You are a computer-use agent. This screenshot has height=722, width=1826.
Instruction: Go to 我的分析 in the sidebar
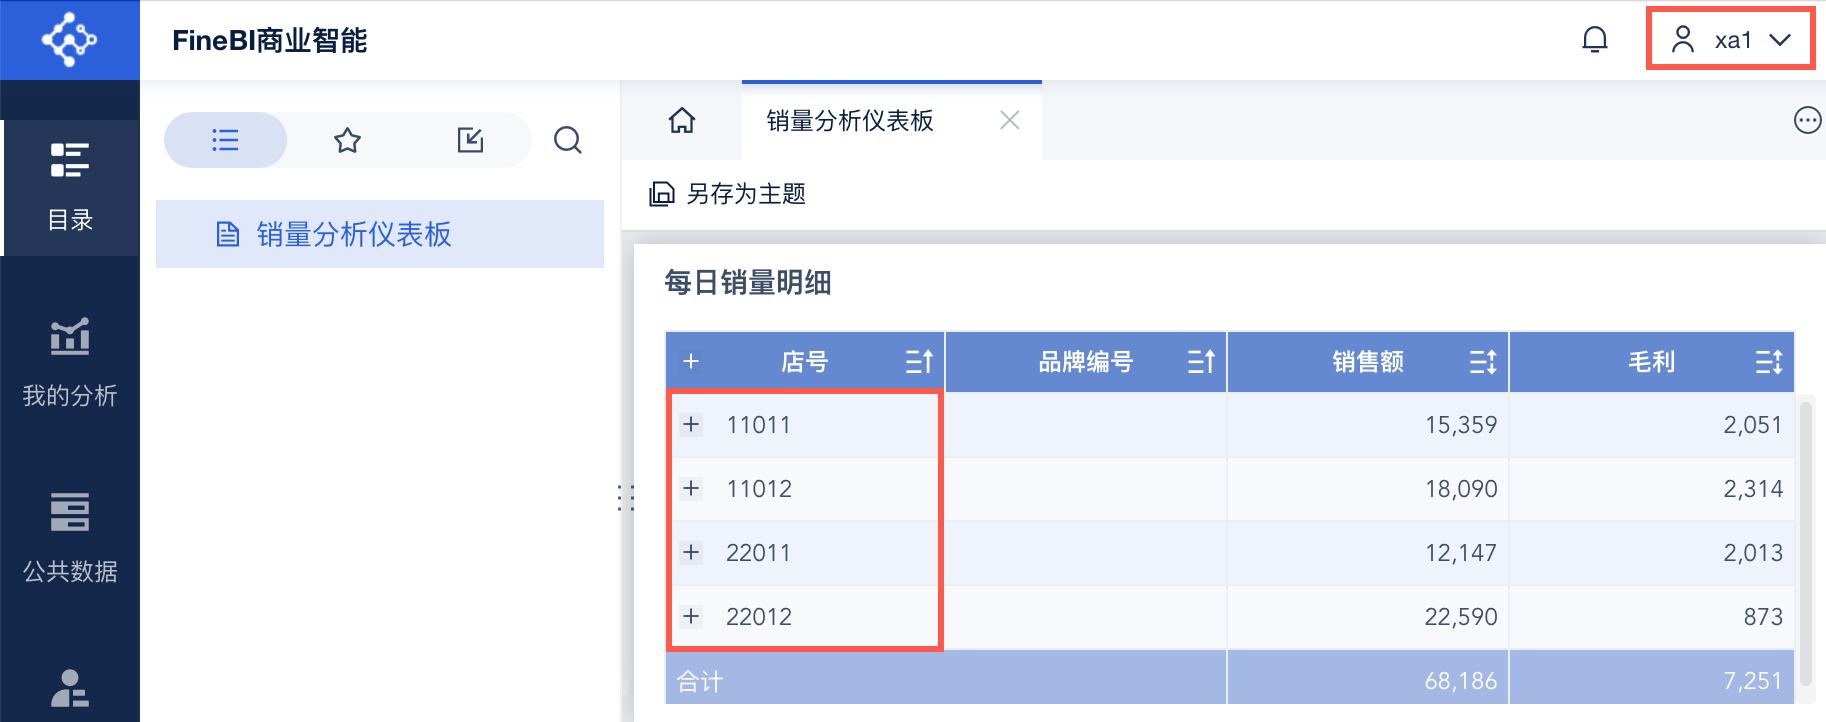tap(70, 363)
